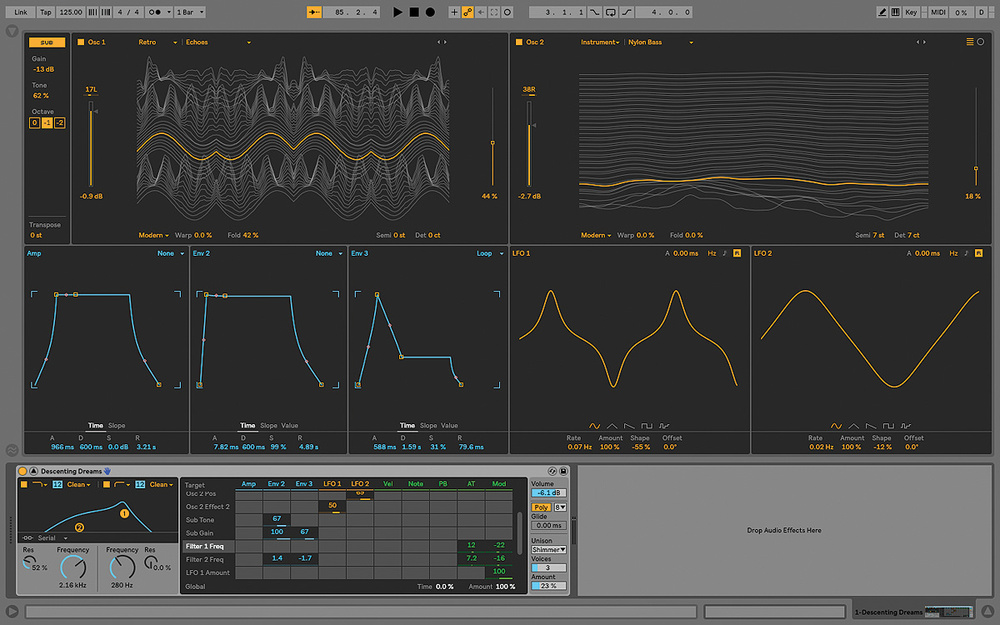The width and height of the screenshot is (1000, 625).
Task: Toggle the loop switch in transport
Action: pos(610,12)
